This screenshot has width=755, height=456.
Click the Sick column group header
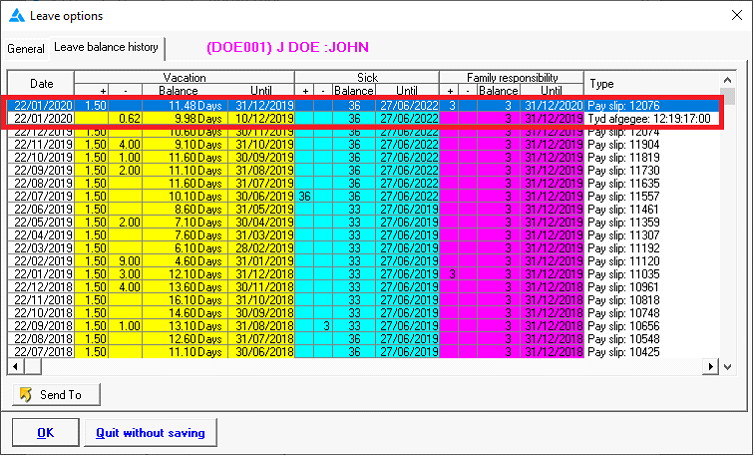[367, 78]
